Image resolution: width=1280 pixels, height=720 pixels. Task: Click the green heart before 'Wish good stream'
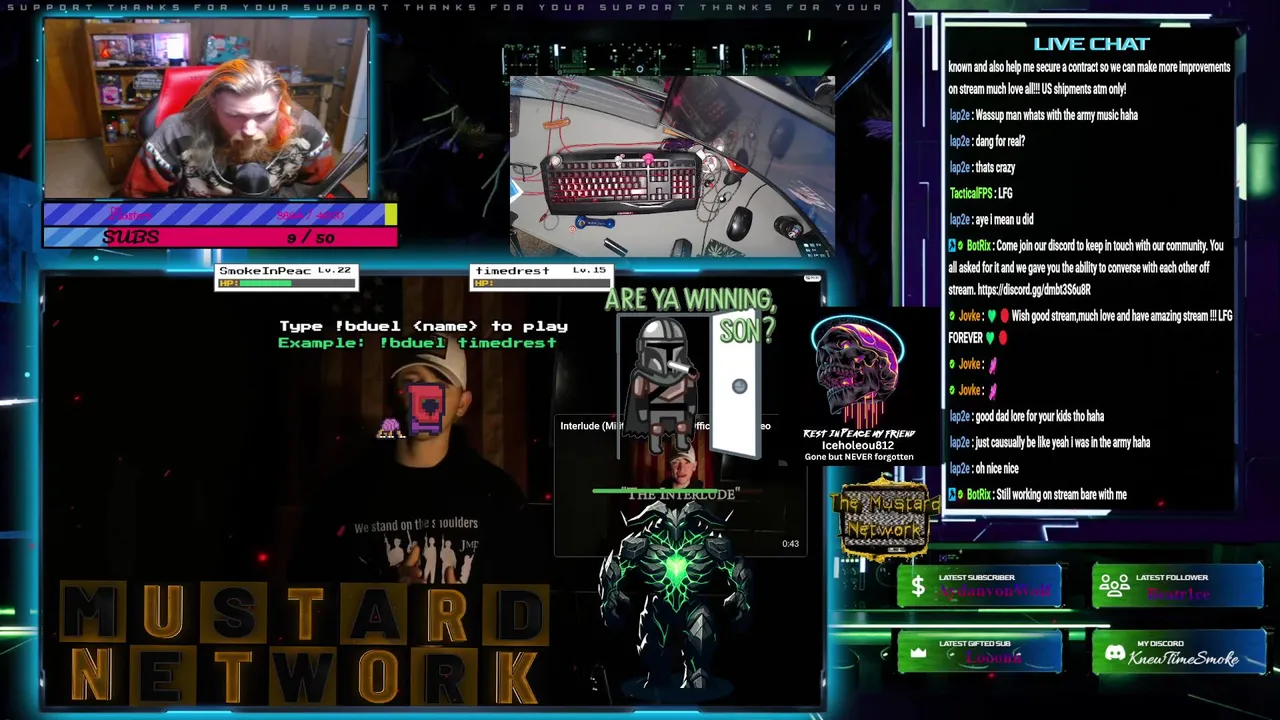[991, 316]
